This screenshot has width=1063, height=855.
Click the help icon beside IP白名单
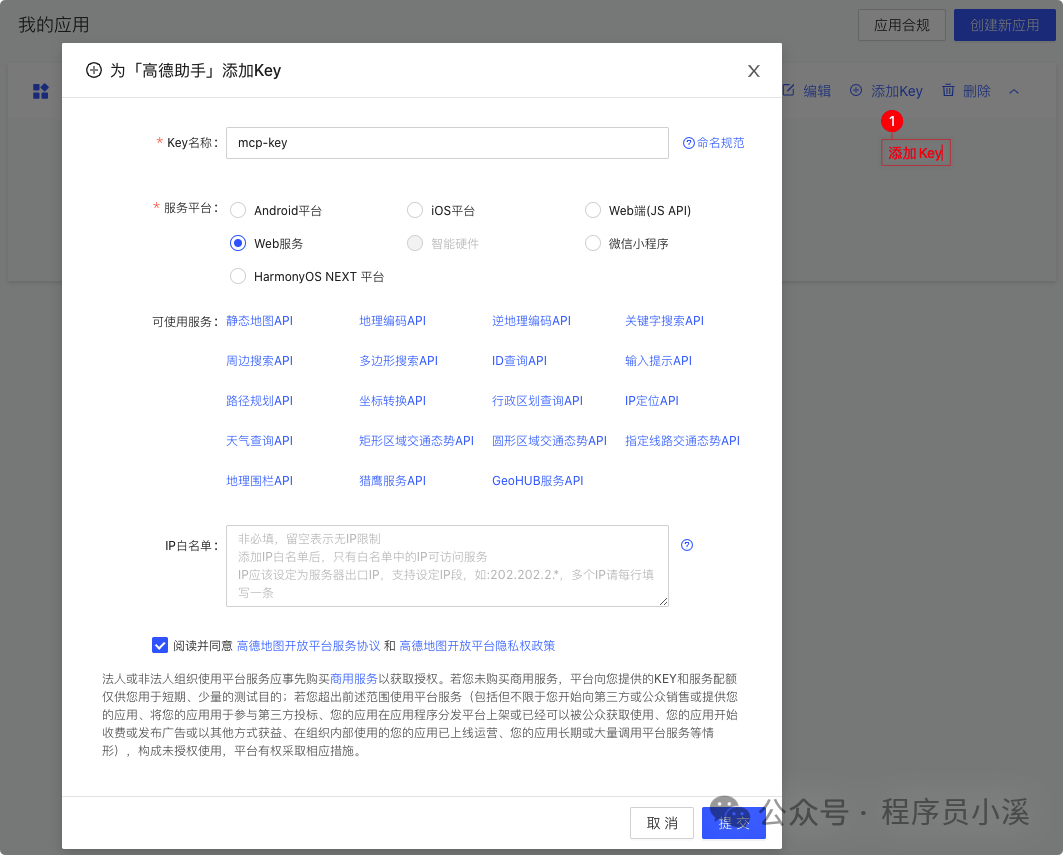tap(686, 545)
